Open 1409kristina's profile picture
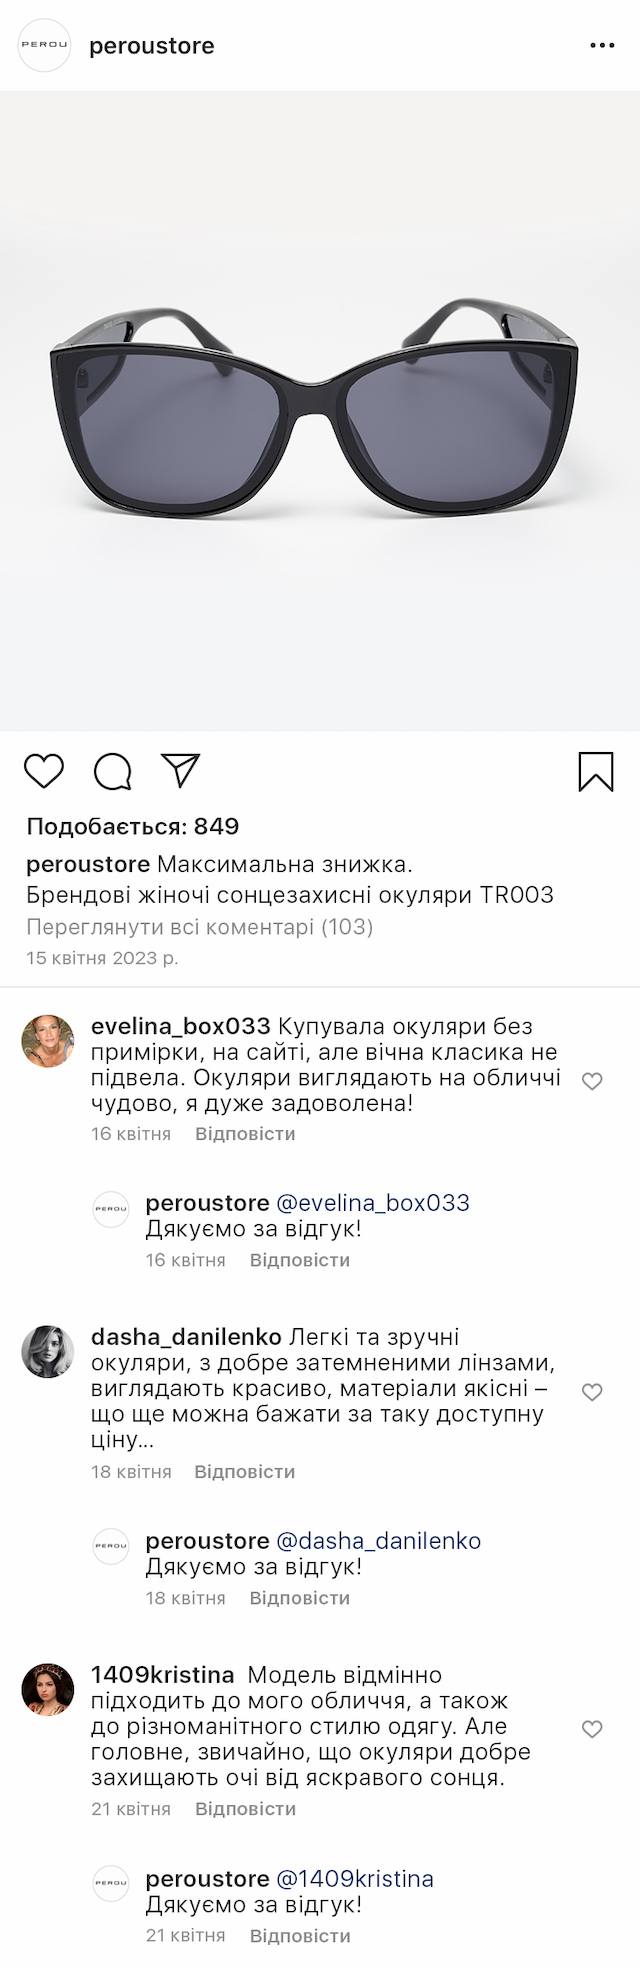 point(48,1690)
